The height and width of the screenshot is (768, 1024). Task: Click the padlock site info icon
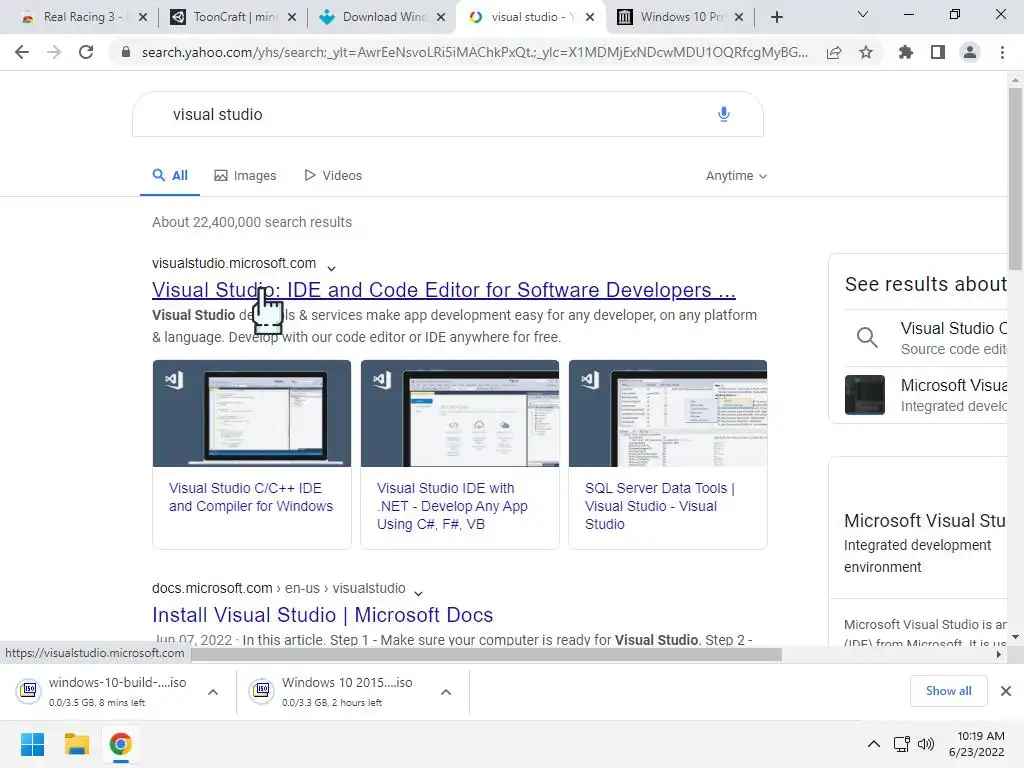point(126,52)
